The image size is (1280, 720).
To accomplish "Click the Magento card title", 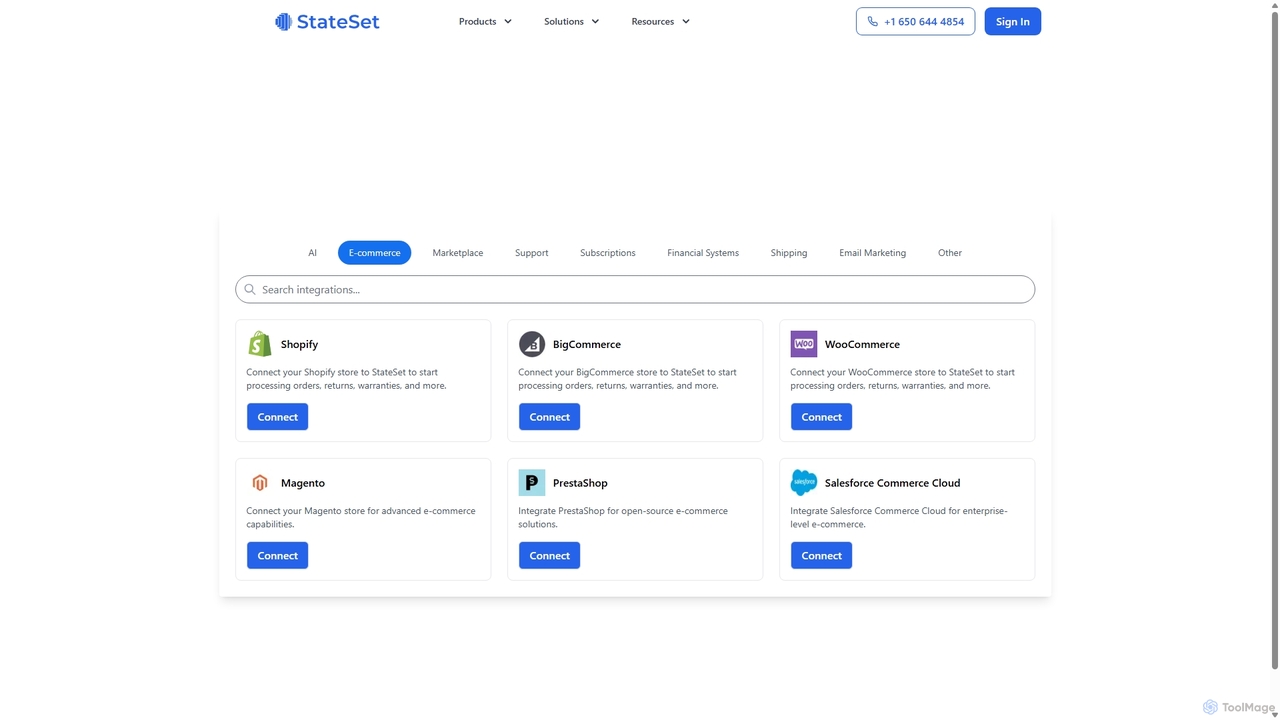I will coord(303,483).
